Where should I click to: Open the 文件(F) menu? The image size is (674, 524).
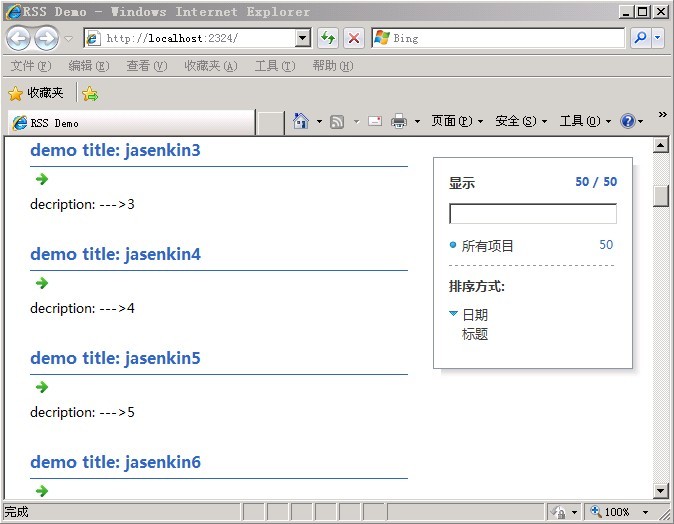(31, 66)
